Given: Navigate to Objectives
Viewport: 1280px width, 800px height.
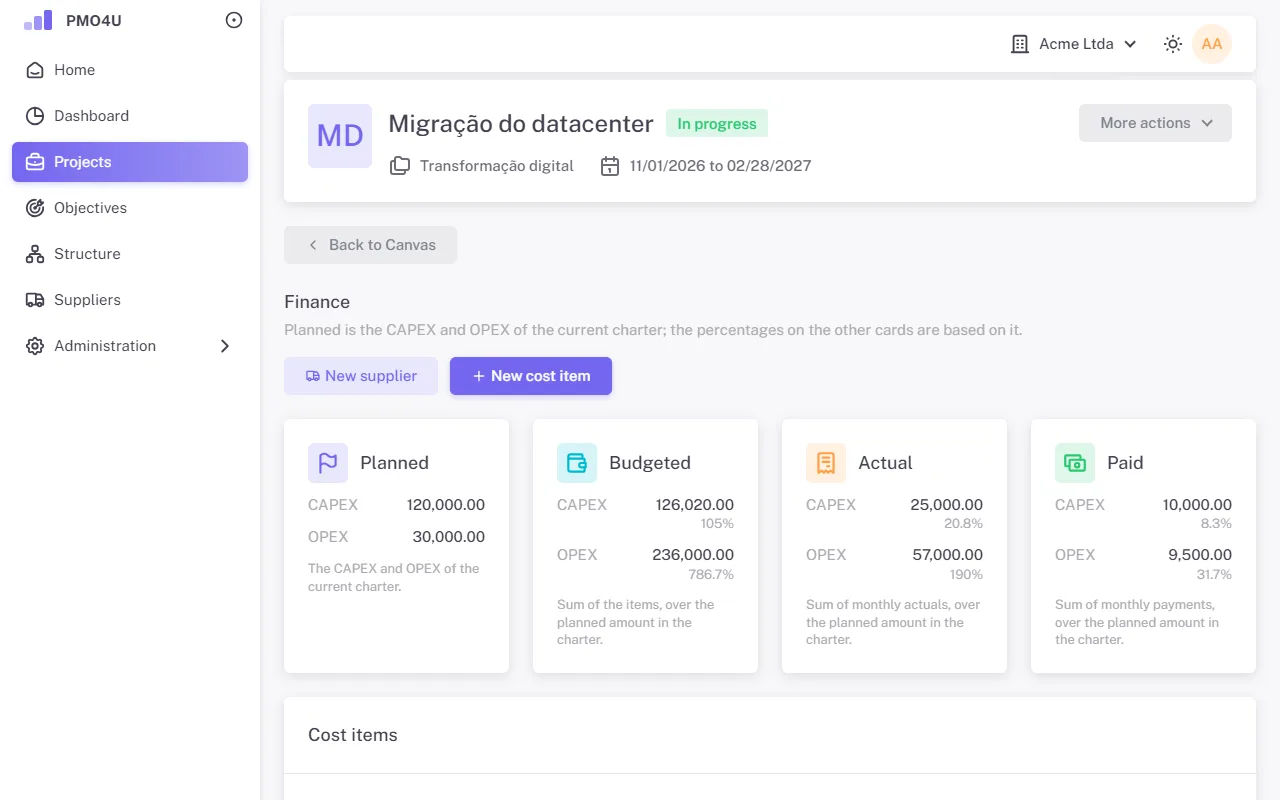Looking at the screenshot, I should coord(130,208).
